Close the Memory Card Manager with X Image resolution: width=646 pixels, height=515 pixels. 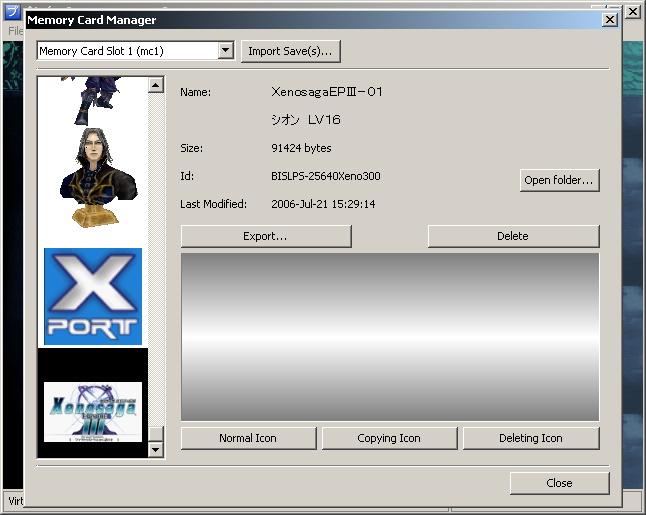[x=609, y=20]
